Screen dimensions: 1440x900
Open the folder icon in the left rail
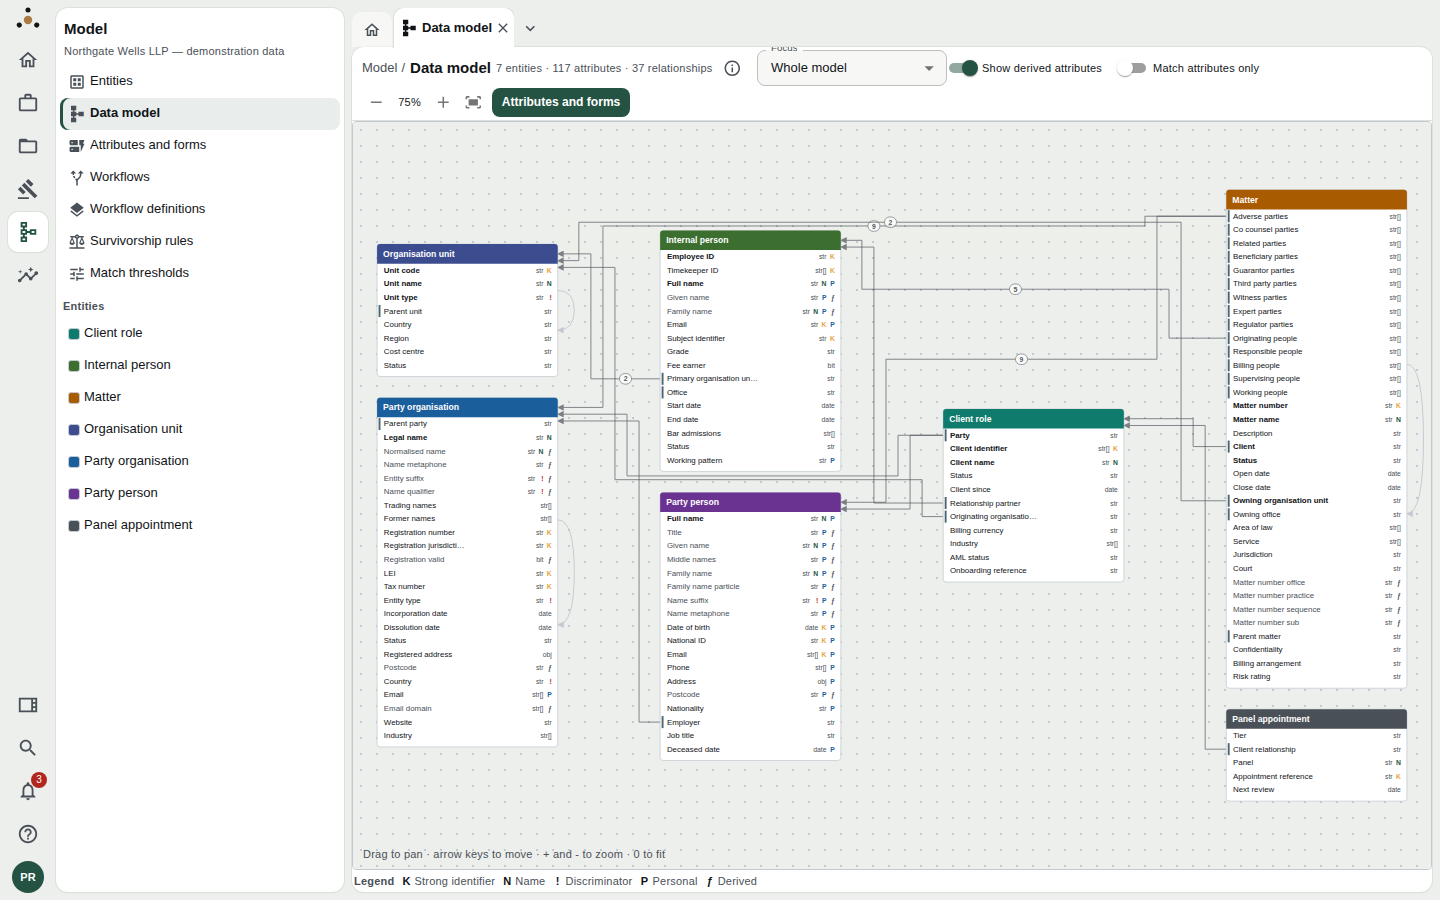point(28,146)
